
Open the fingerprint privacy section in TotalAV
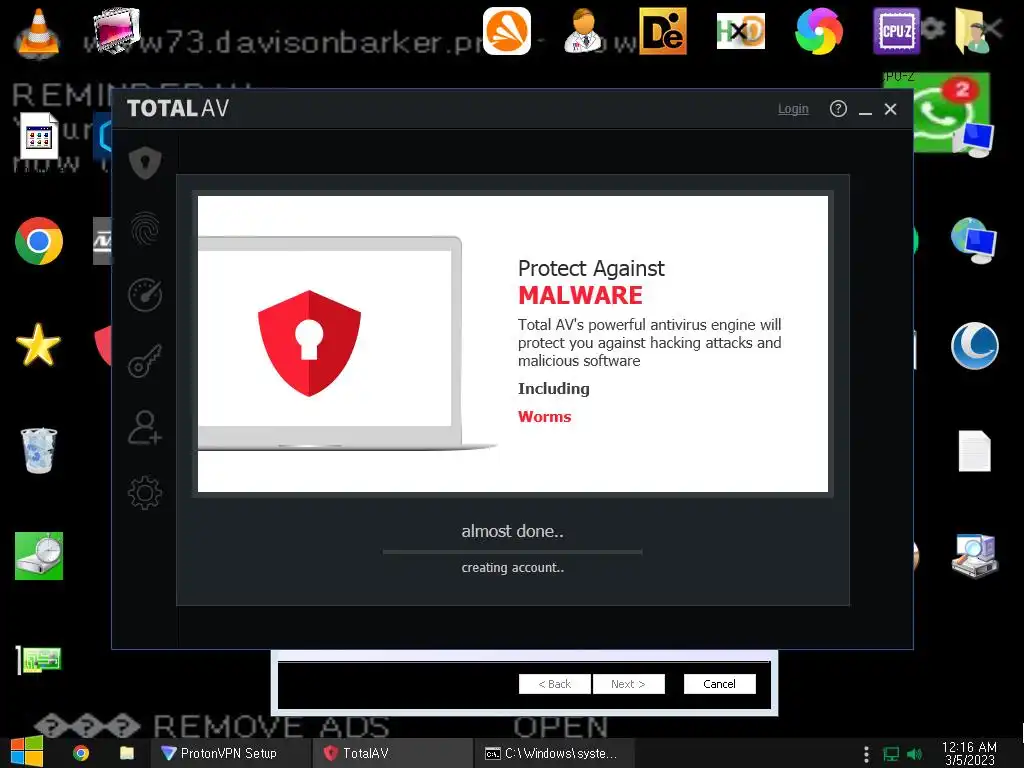(145, 229)
